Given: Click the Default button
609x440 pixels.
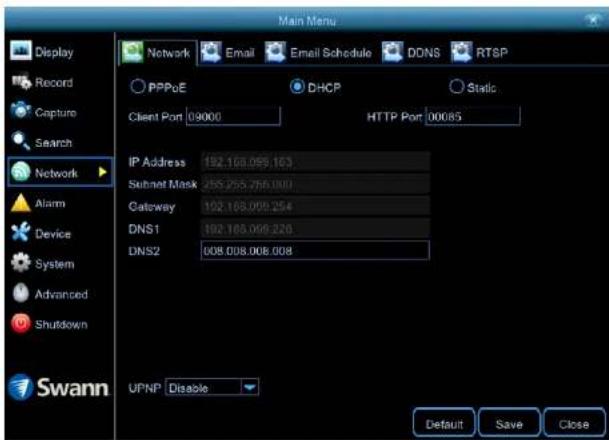Looking at the screenshot, I should [444, 423].
